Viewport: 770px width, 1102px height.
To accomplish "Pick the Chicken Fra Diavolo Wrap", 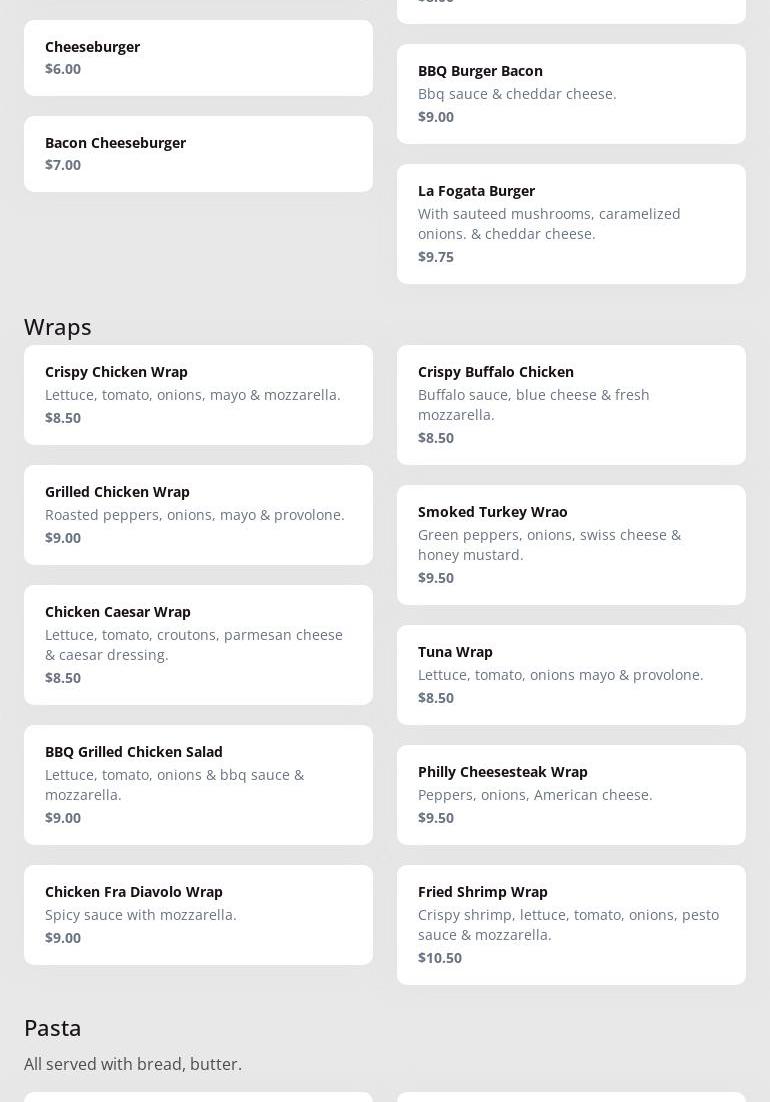I will (198, 915).
